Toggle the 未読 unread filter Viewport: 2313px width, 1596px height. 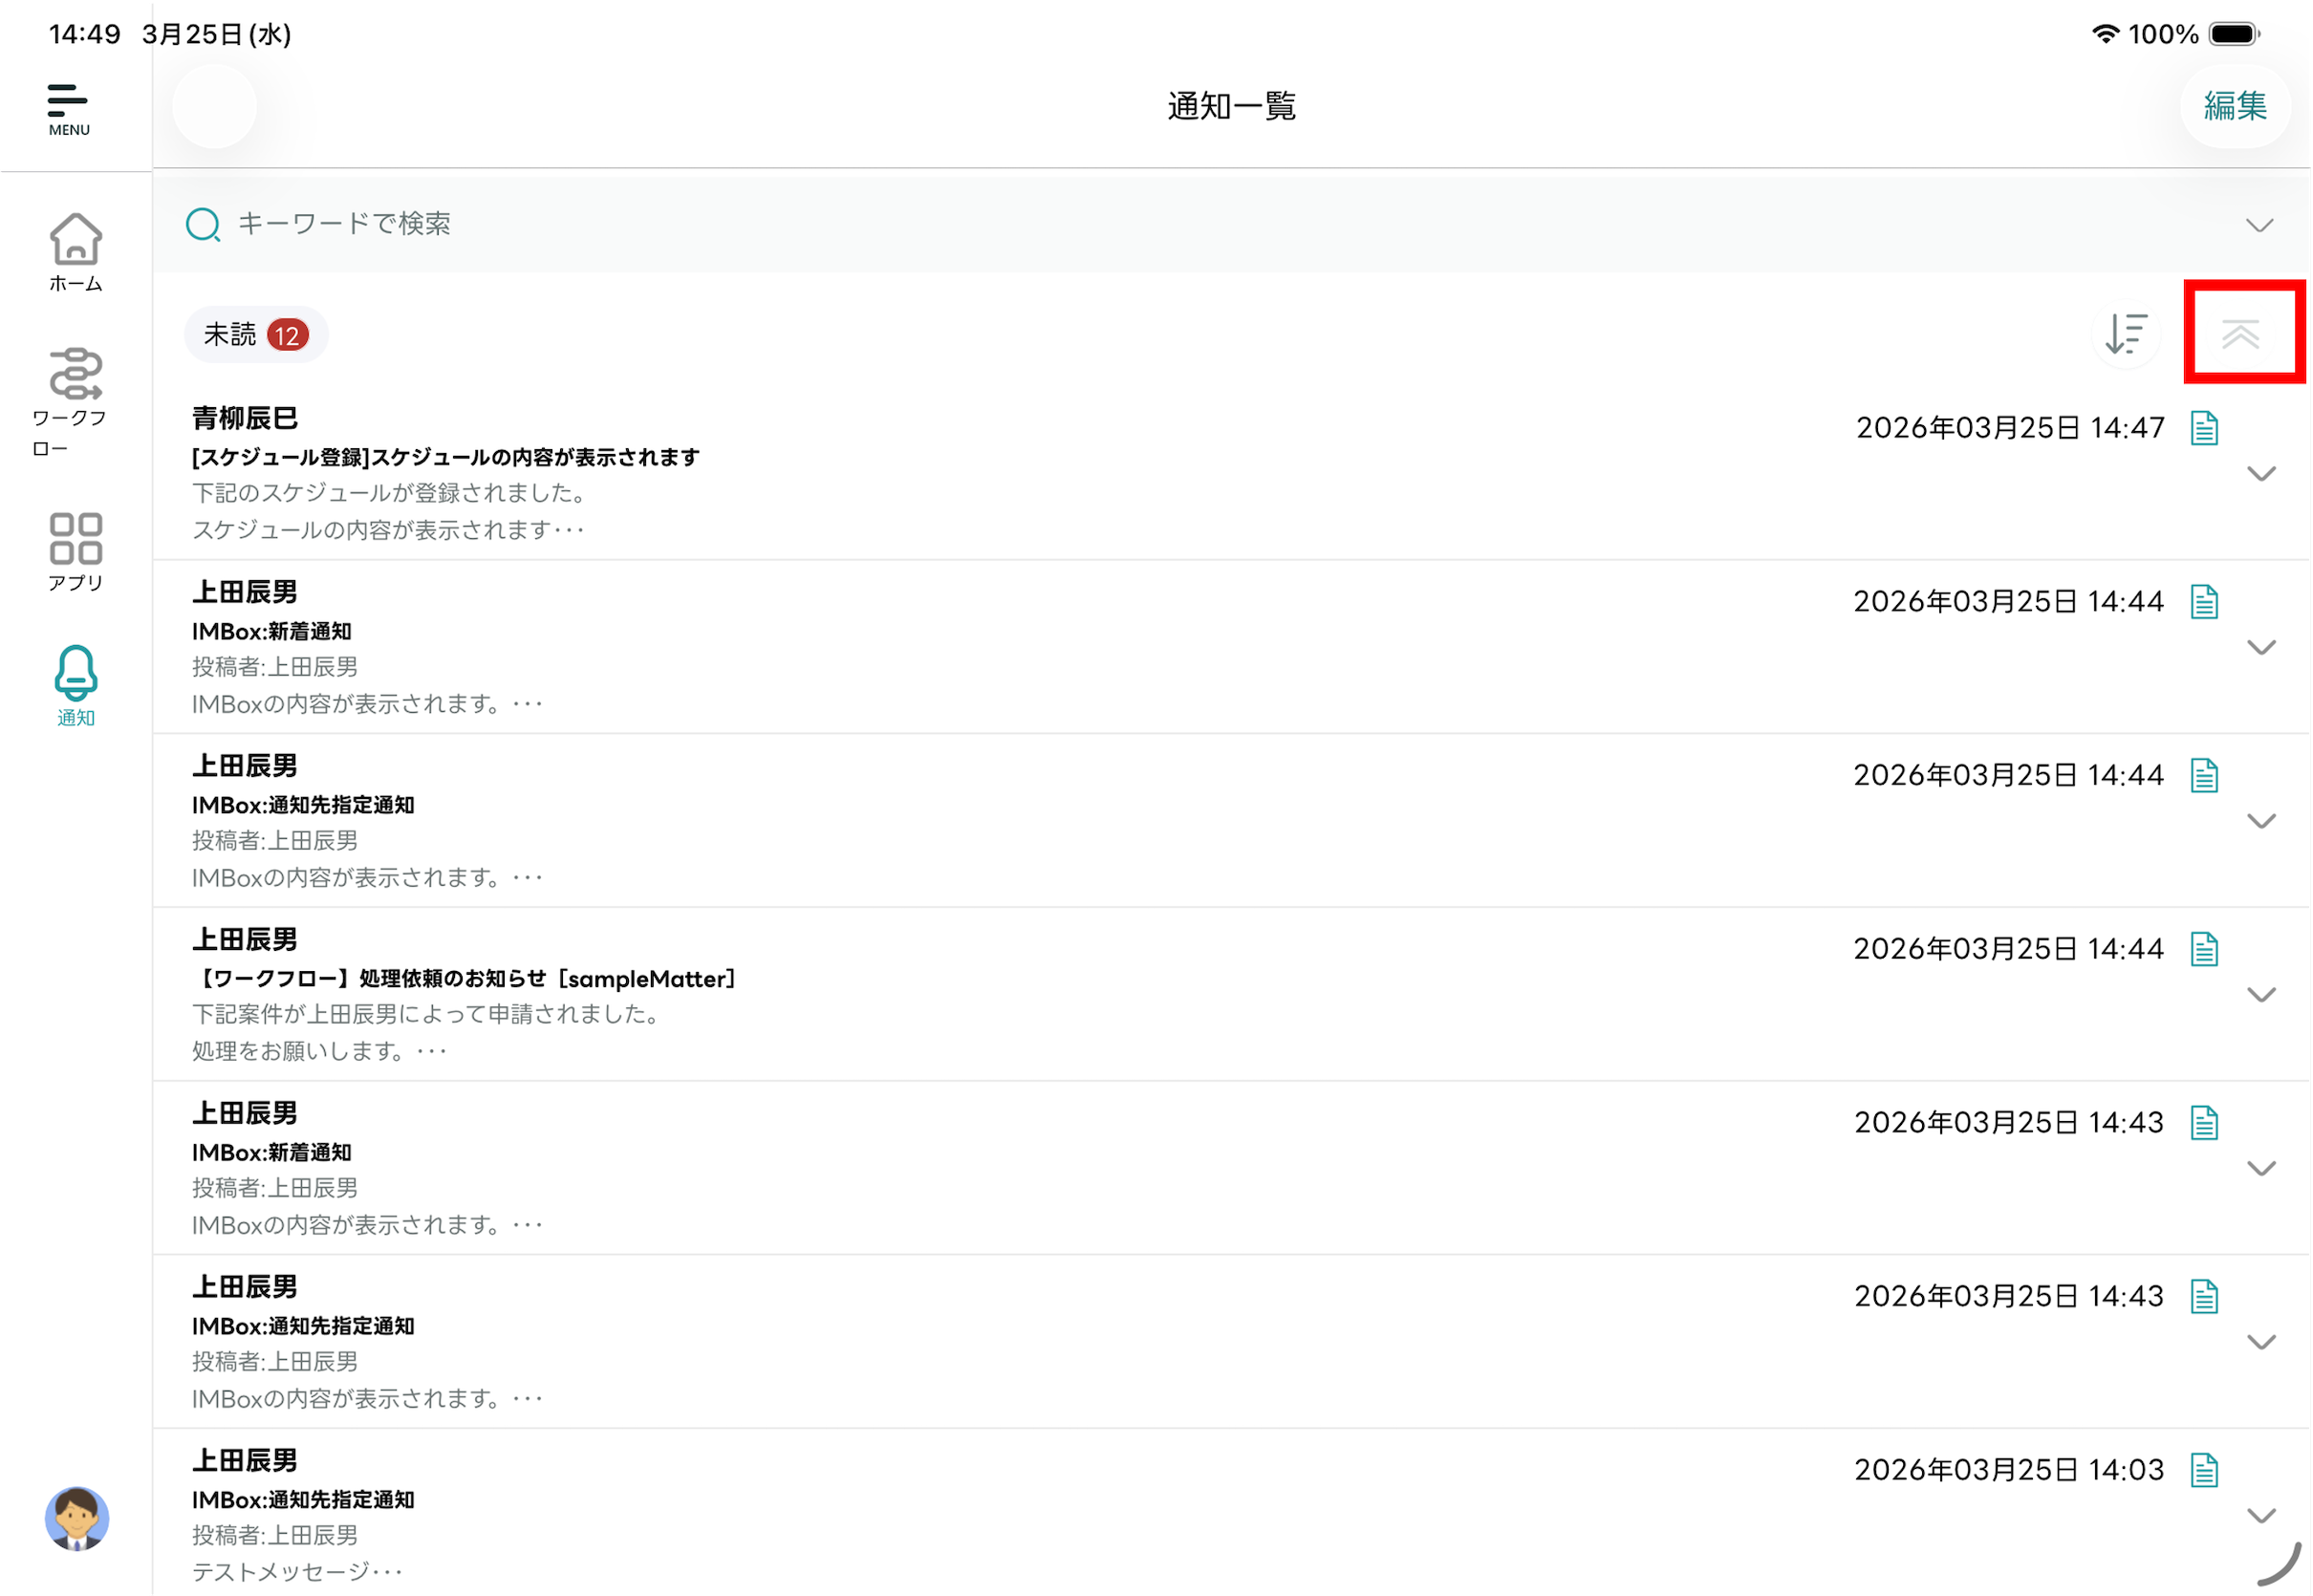tap(255, 334)
